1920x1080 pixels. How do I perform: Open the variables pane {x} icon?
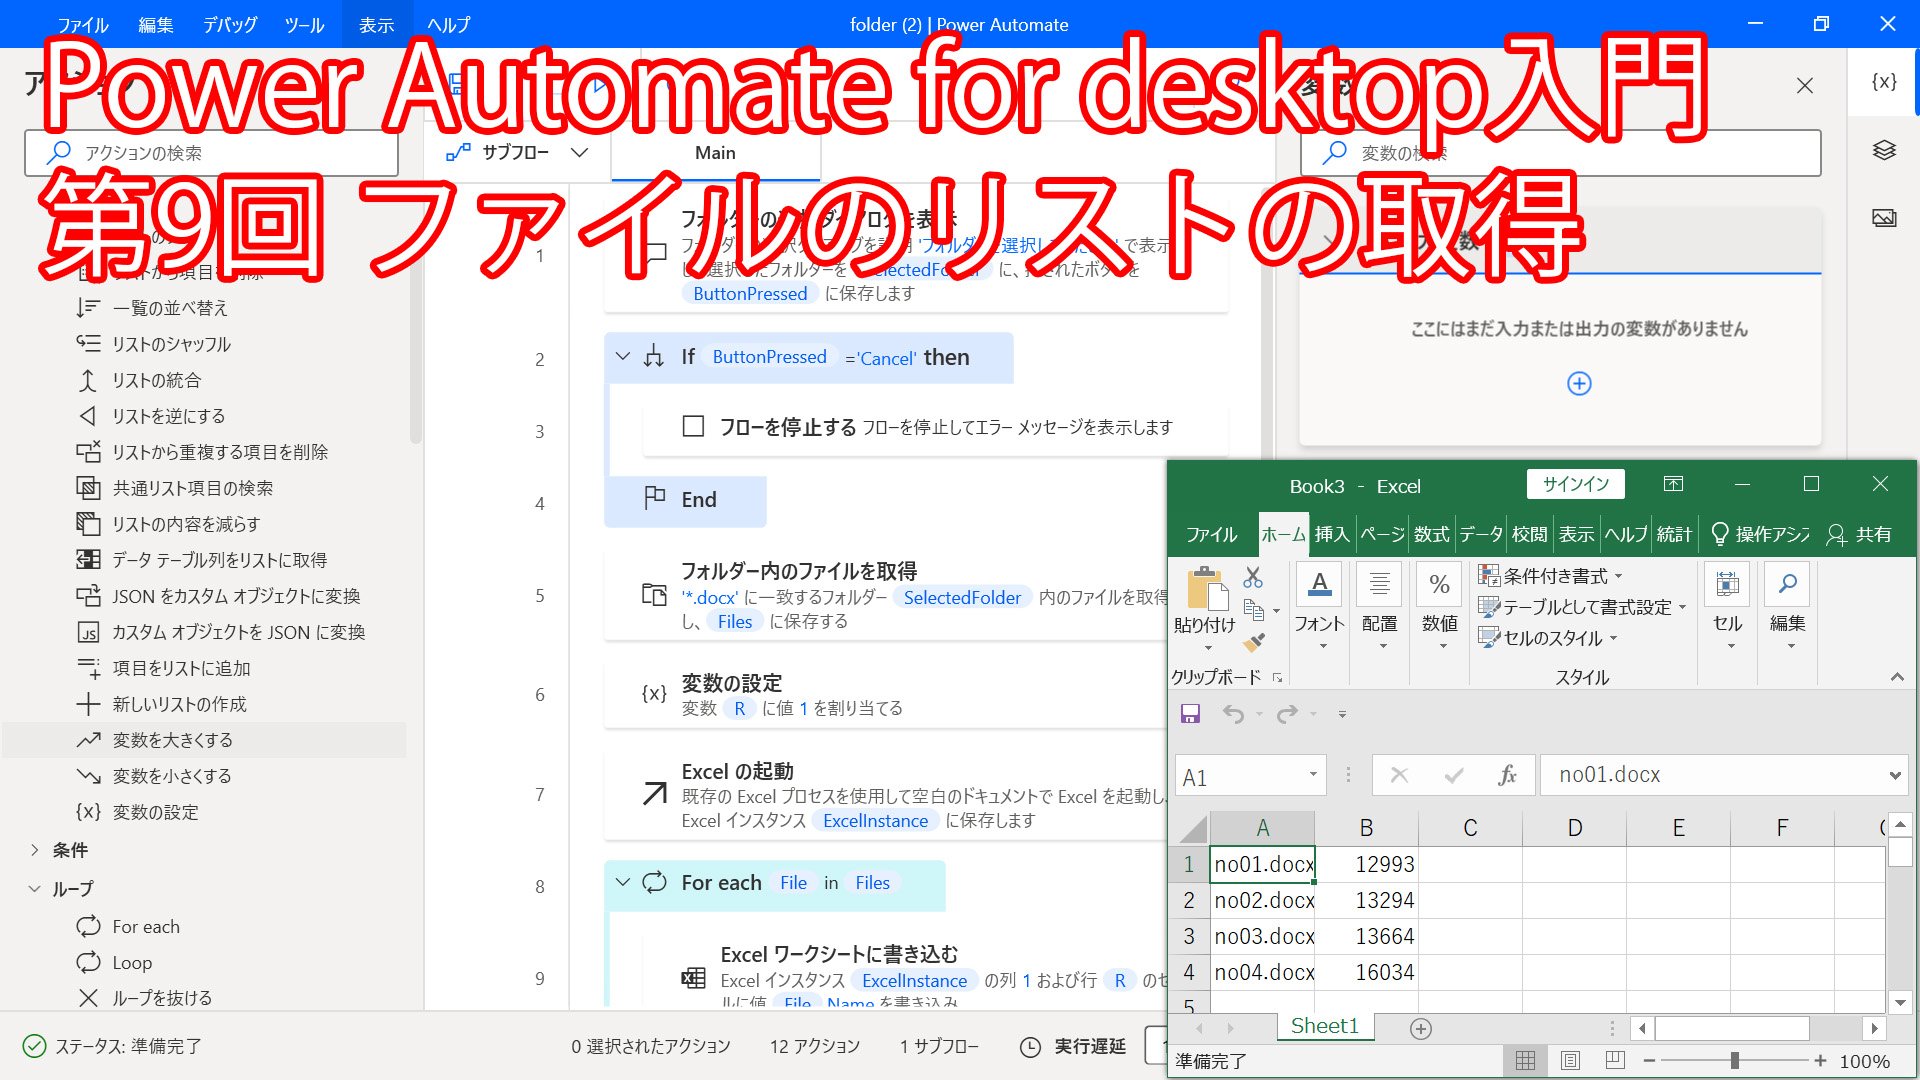tap(1884, 82)
